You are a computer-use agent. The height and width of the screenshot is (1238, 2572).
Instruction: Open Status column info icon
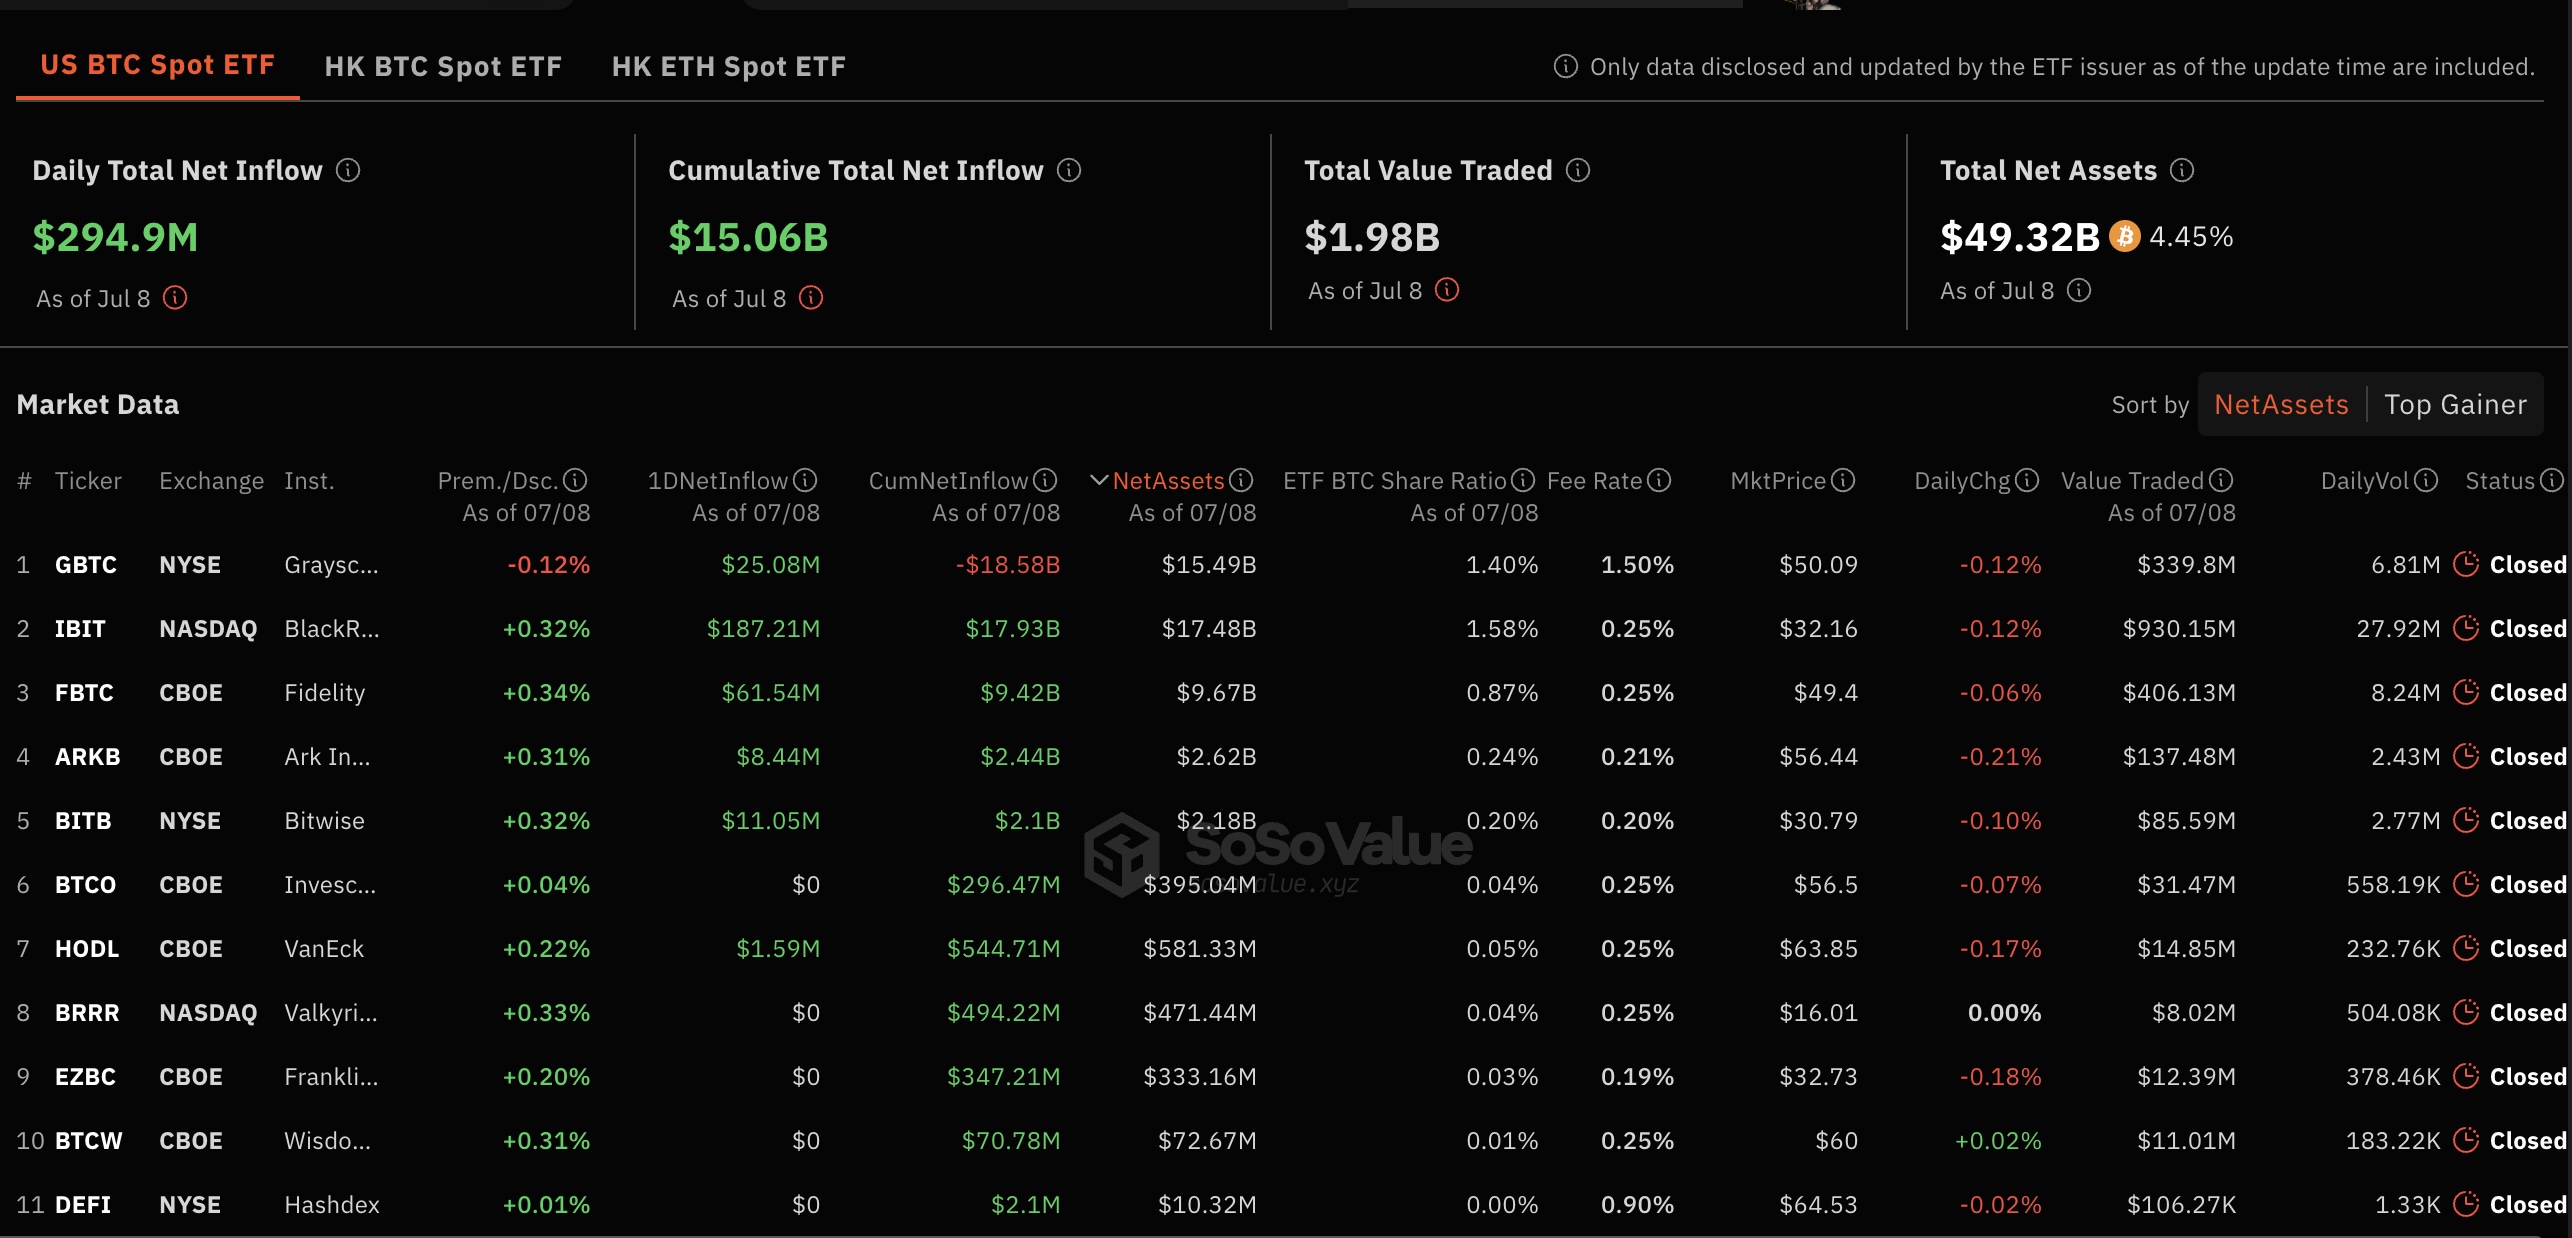(2552, 480)
